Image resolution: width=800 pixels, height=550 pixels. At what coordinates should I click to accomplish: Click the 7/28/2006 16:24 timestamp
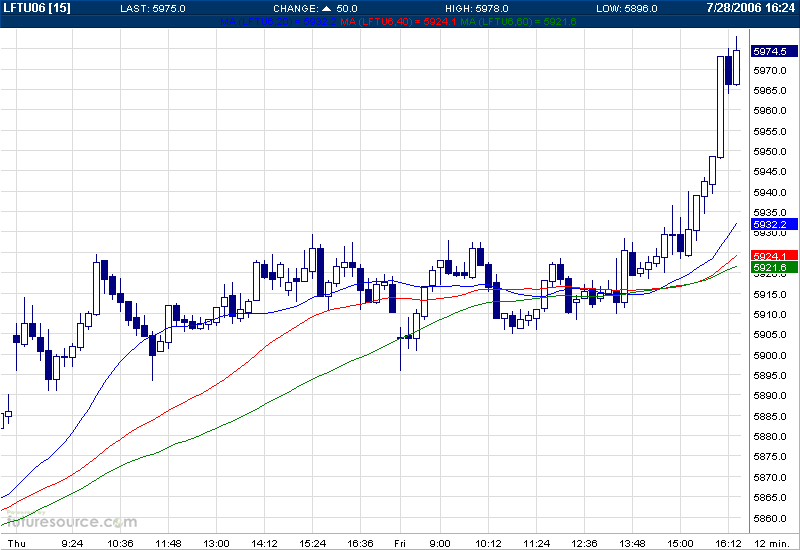click(751, 8)
